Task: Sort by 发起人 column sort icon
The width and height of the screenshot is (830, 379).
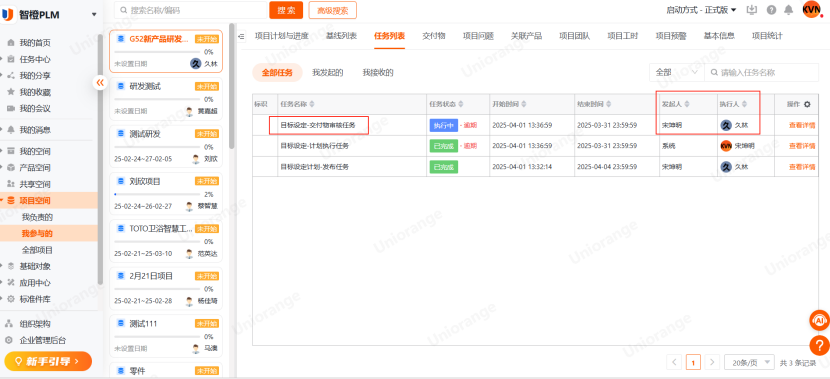Action: tap(687, 104)
